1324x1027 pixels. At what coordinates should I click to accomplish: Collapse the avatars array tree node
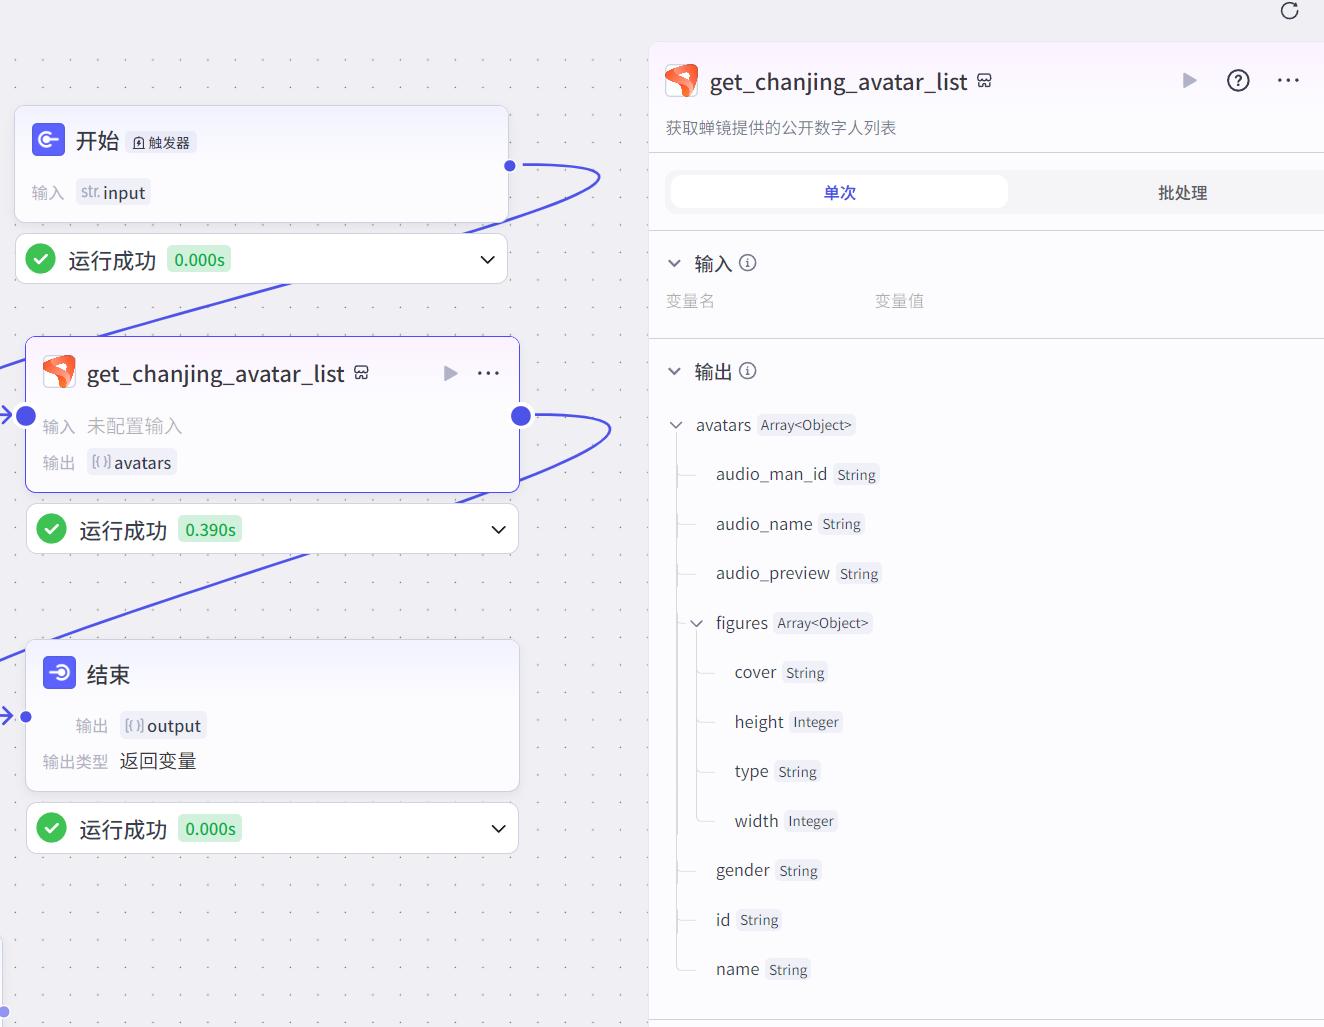676,426
